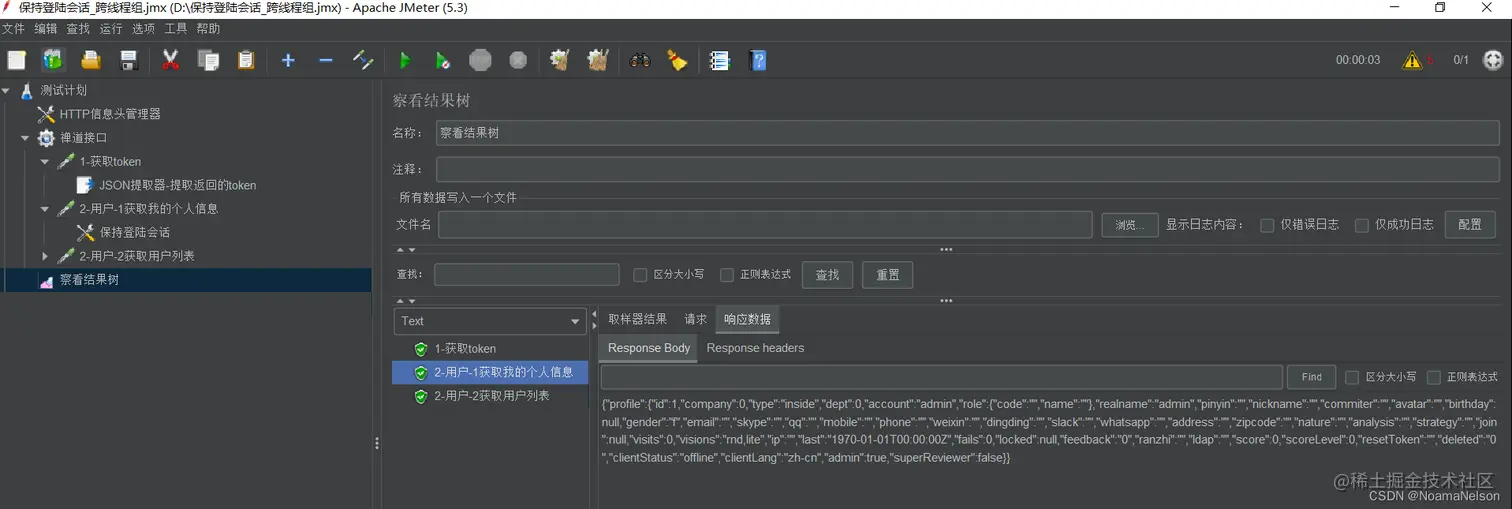Open the 文件 menu
The width and height of the screenshot is (1512, 509).
tap(13, 29)
